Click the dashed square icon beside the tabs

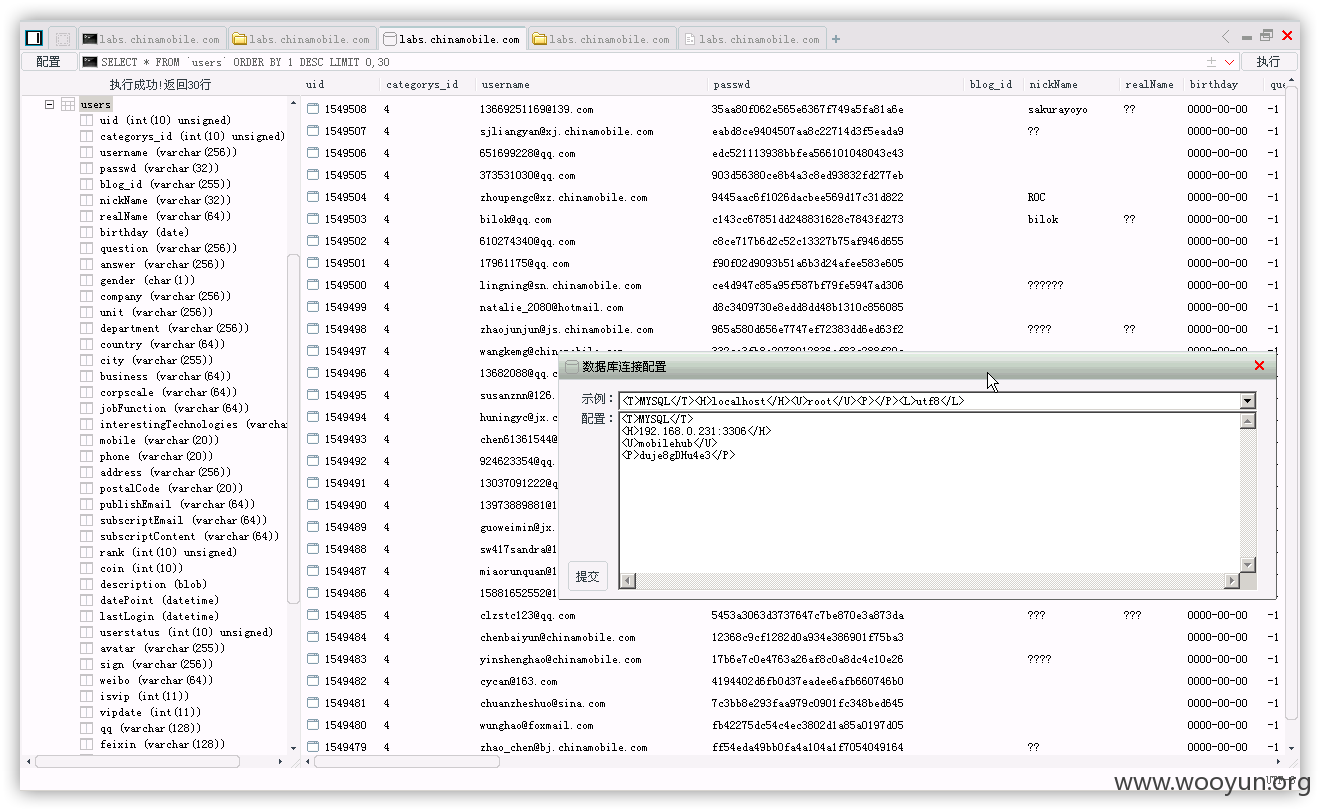(x=62, y=39)
